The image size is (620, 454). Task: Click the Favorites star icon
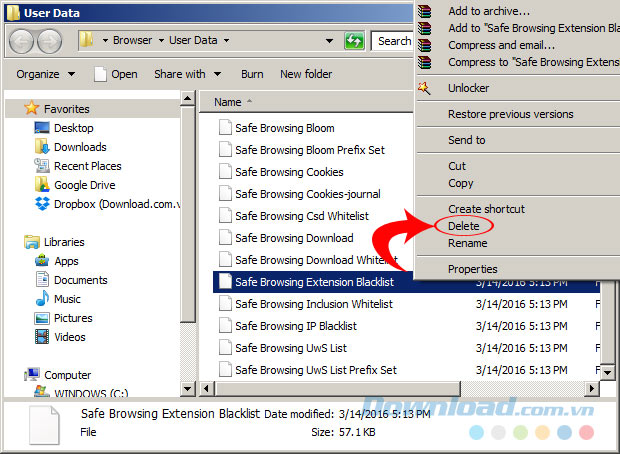coord(31,108)
